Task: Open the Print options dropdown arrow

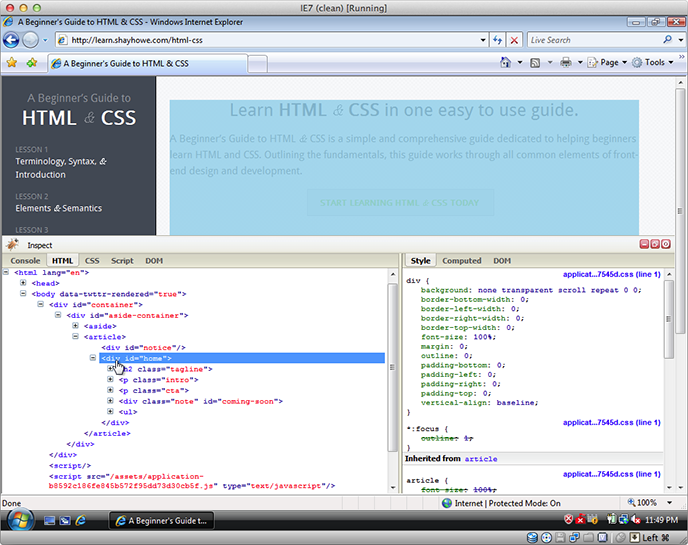Action: coord(580,63)
